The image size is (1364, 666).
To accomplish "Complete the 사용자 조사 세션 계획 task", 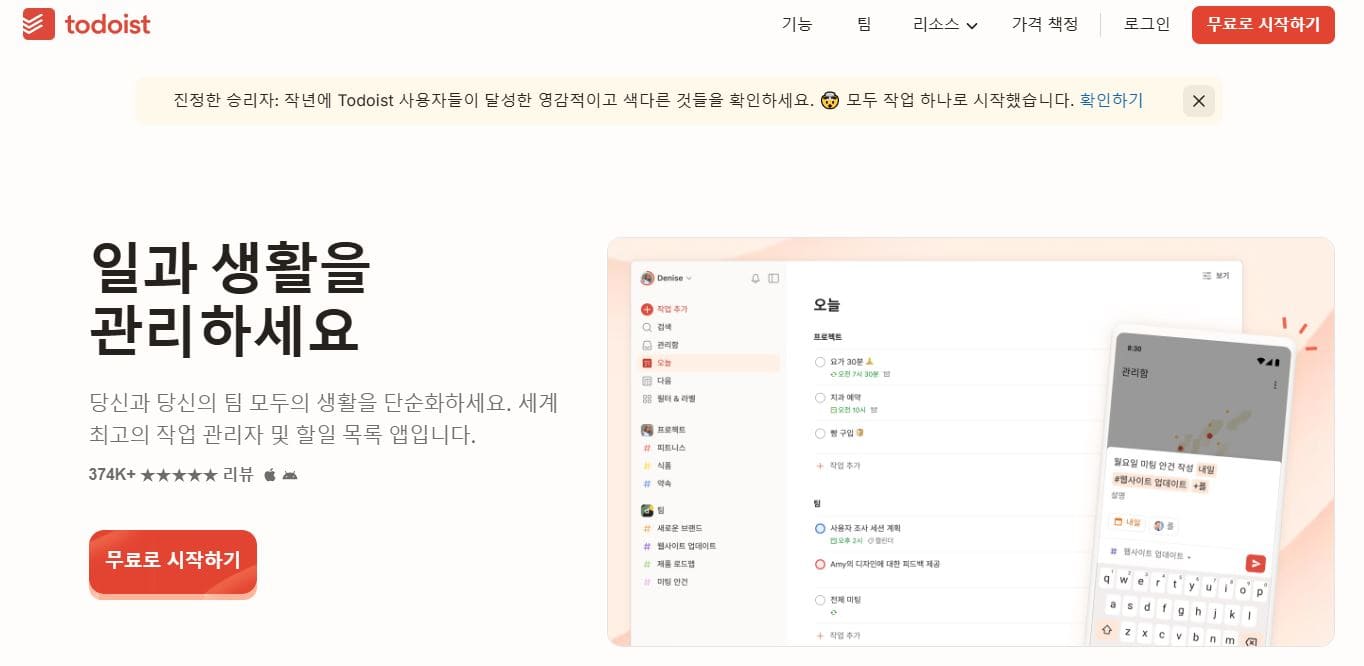I will tap(820, 528).
